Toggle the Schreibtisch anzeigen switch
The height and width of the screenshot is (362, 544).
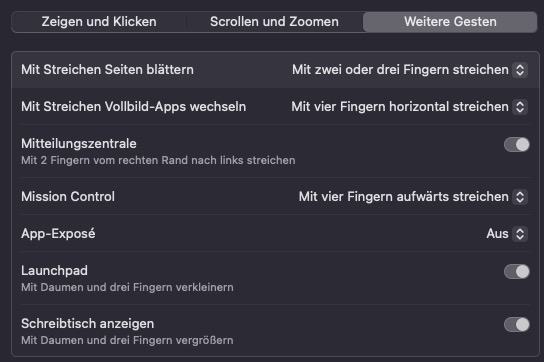[517, 325]
